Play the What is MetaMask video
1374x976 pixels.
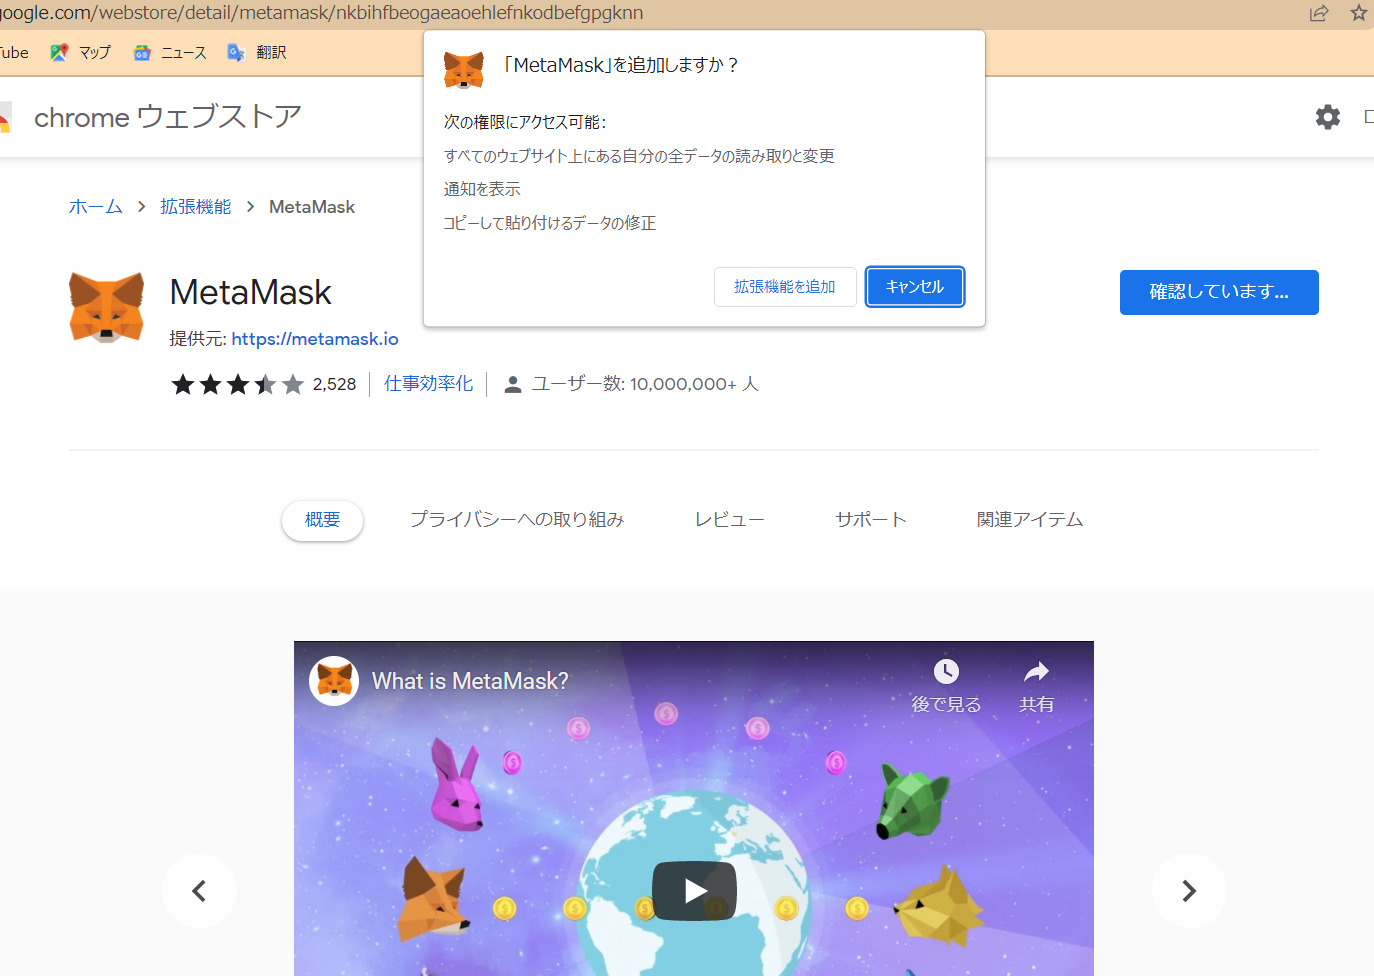694,890
